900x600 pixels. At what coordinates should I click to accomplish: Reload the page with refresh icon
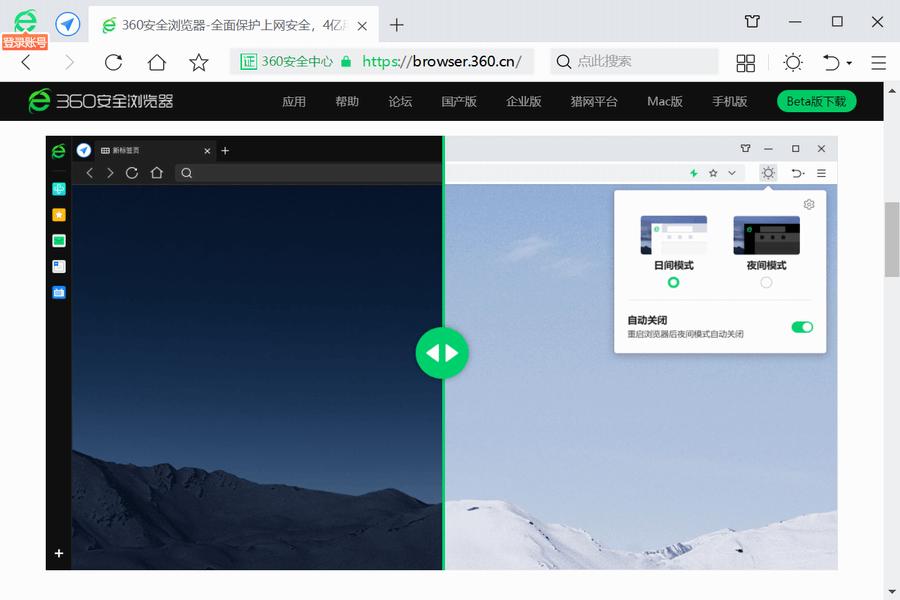(113, 62)
